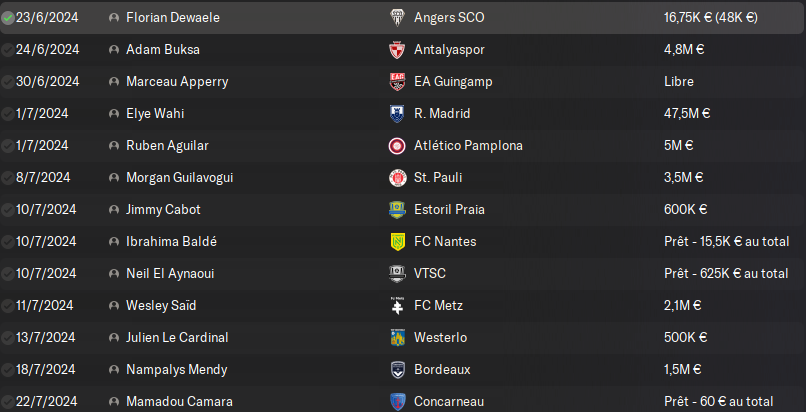Click the FC Nantes yellow badge
Image resolution: width=806 pixels, height=412 pixels.
pos(397,242)
